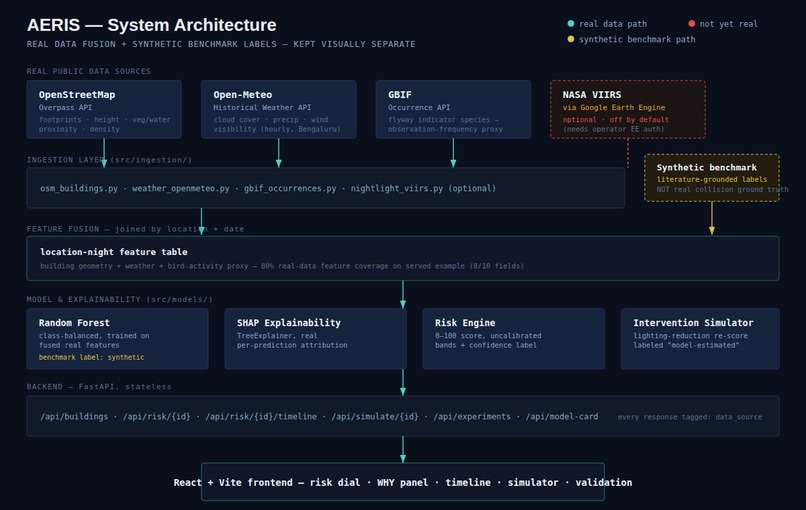Viewport: 806px width, 510px height.
Task: Click 'Historical Weather API' subtitle
Action: point(262,107)
